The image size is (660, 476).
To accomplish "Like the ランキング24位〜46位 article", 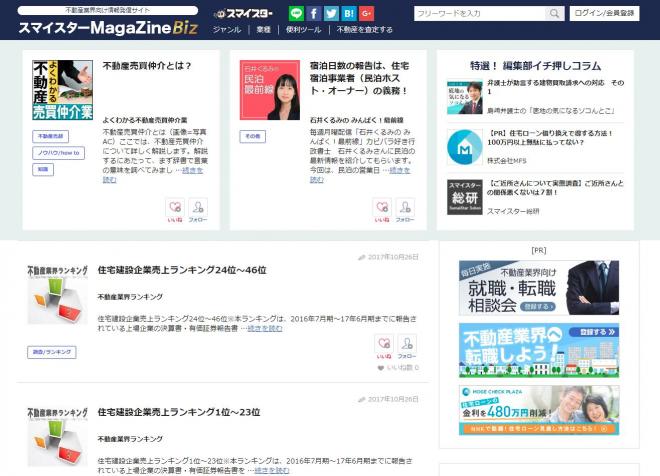I will click(384, 346).
